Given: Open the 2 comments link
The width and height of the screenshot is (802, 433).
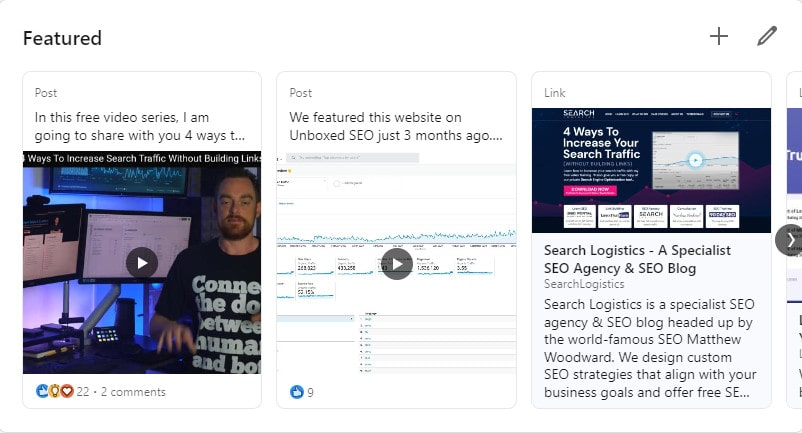Looking at the screenshot, I should click(x=134, y=392).
